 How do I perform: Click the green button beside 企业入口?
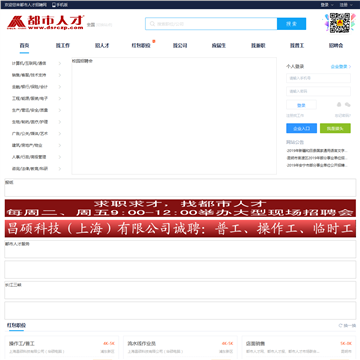tap(335, 128)
